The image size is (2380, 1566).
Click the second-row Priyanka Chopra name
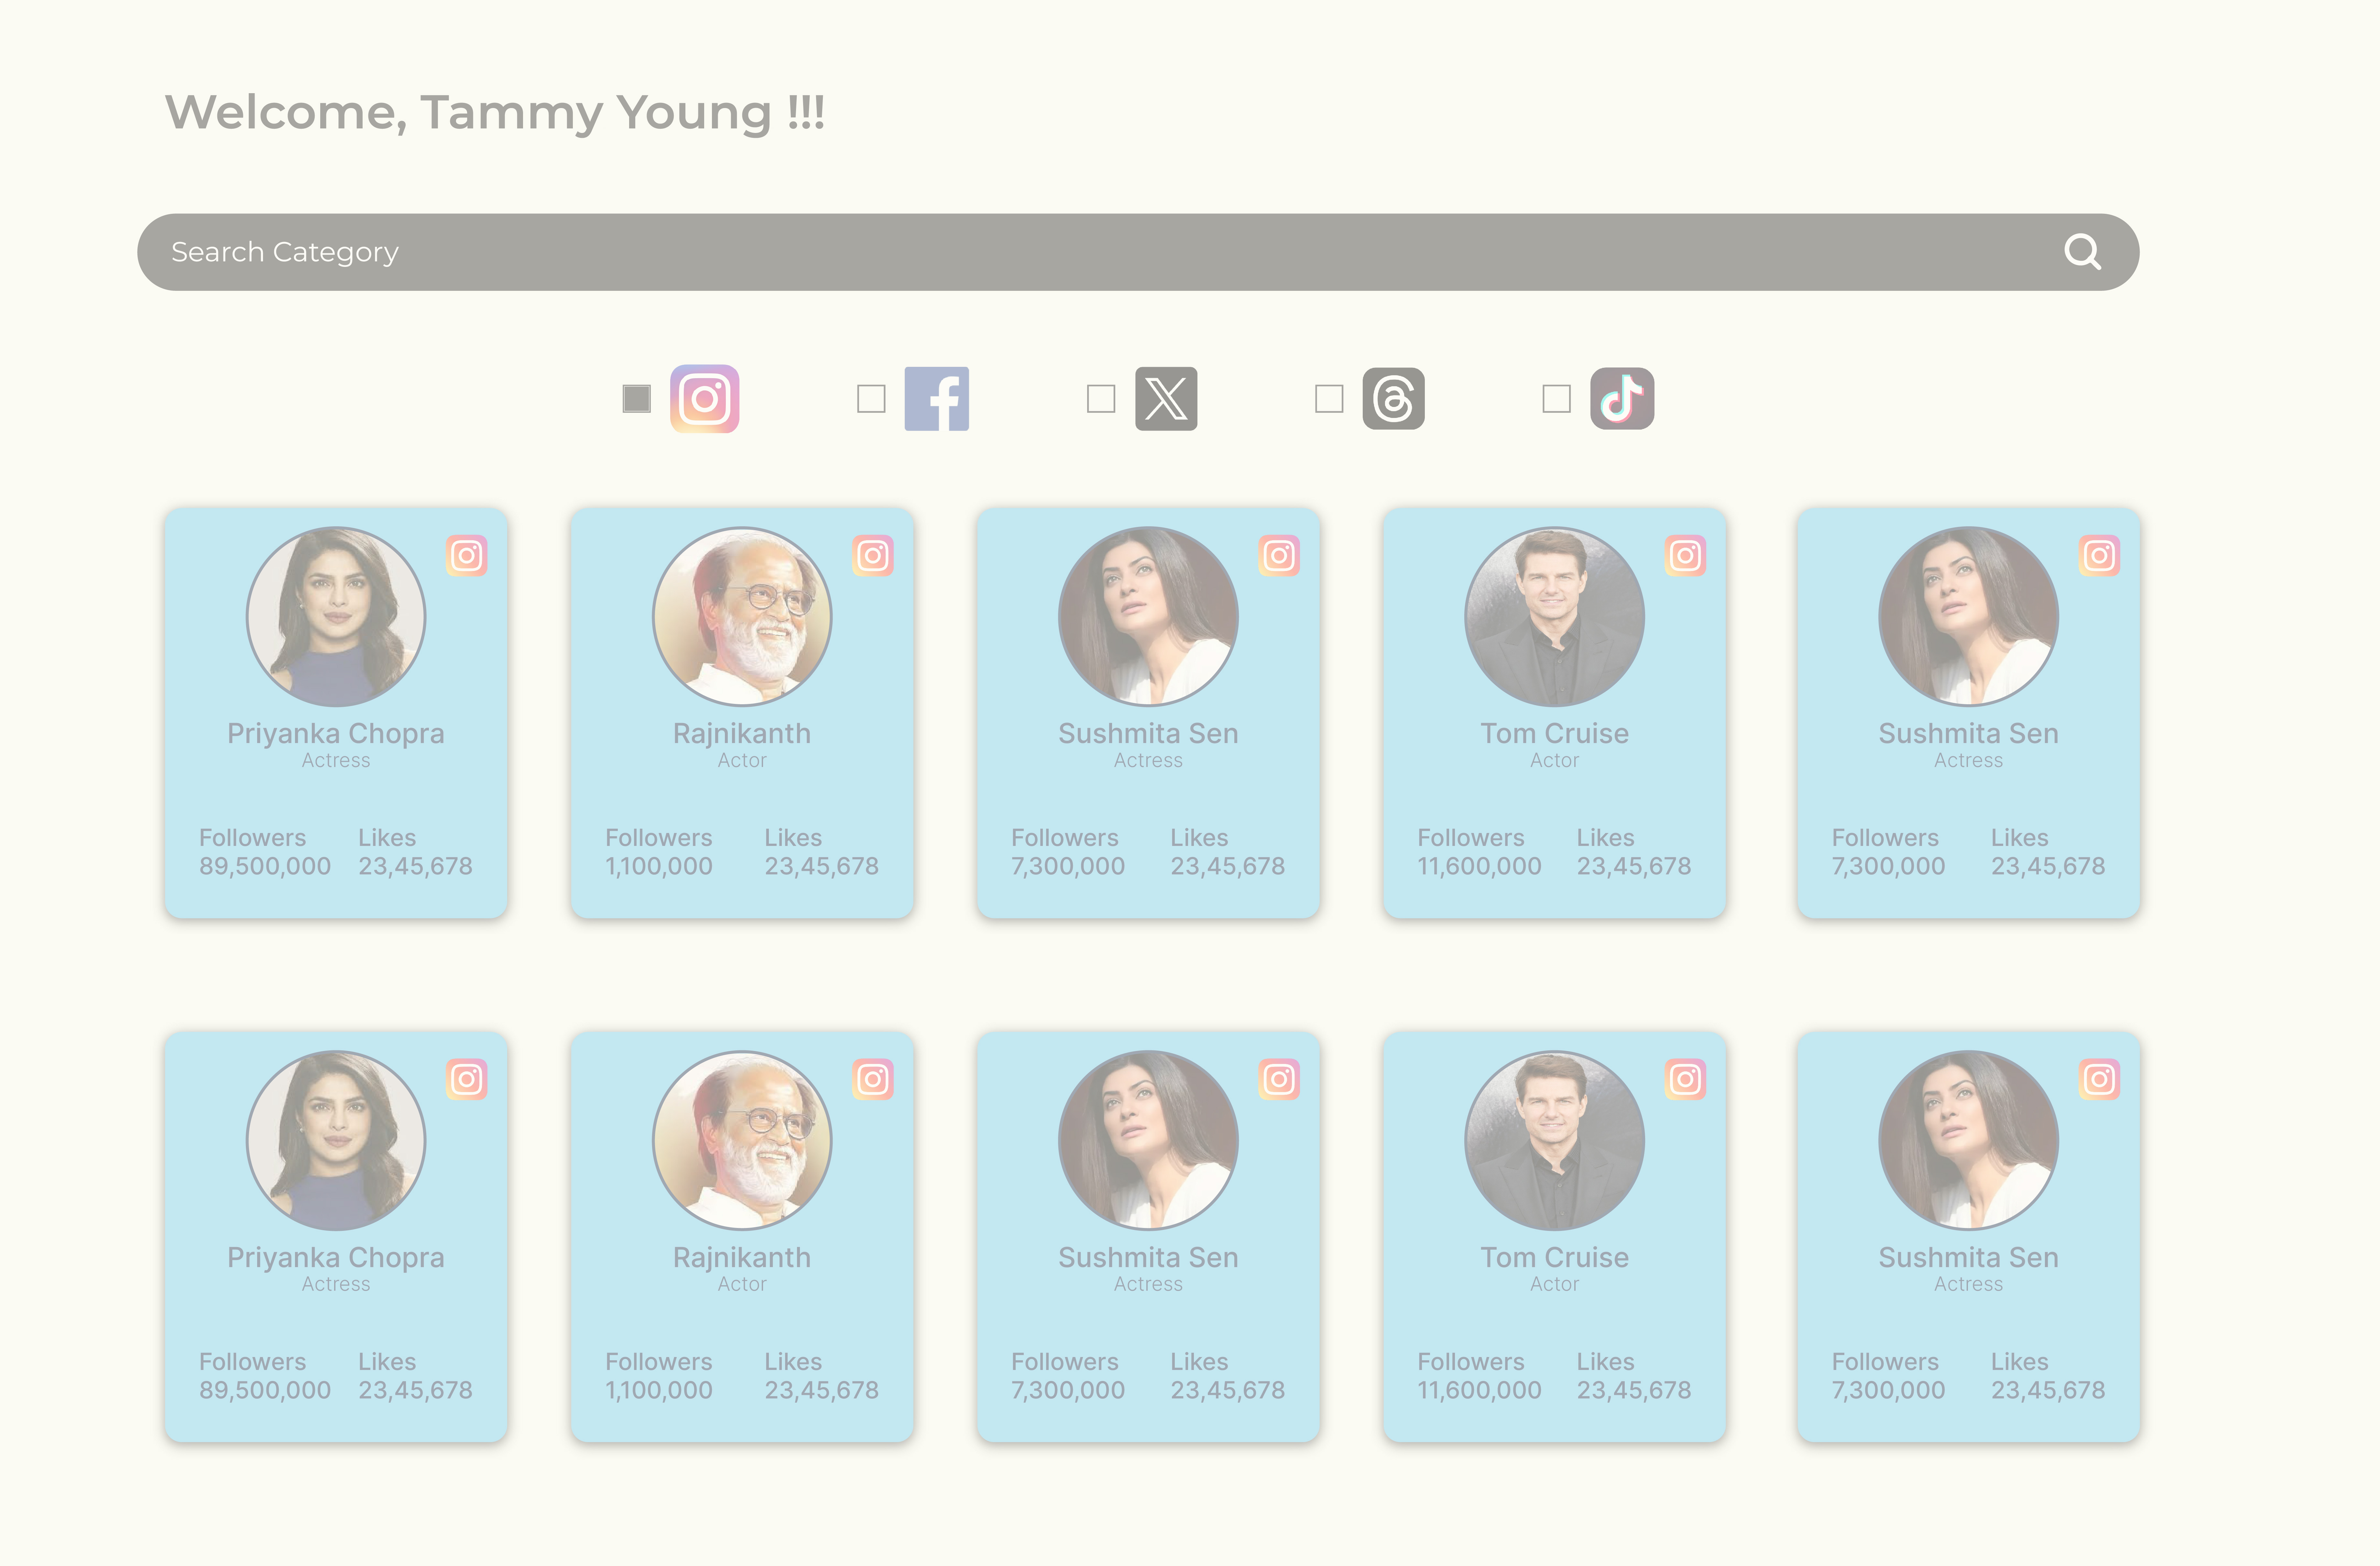click(336, 1257)
